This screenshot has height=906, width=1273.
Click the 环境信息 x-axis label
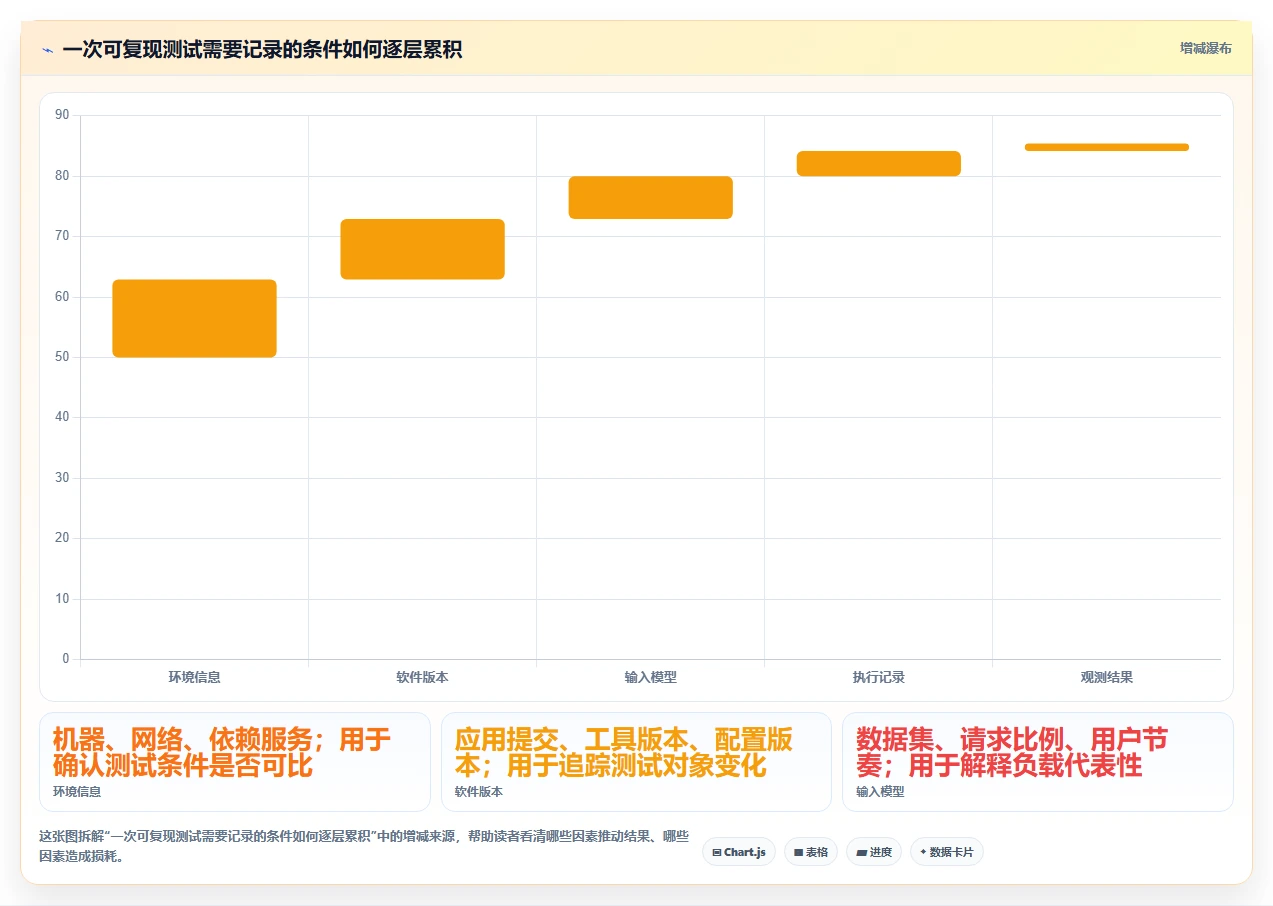click(194, 677)
